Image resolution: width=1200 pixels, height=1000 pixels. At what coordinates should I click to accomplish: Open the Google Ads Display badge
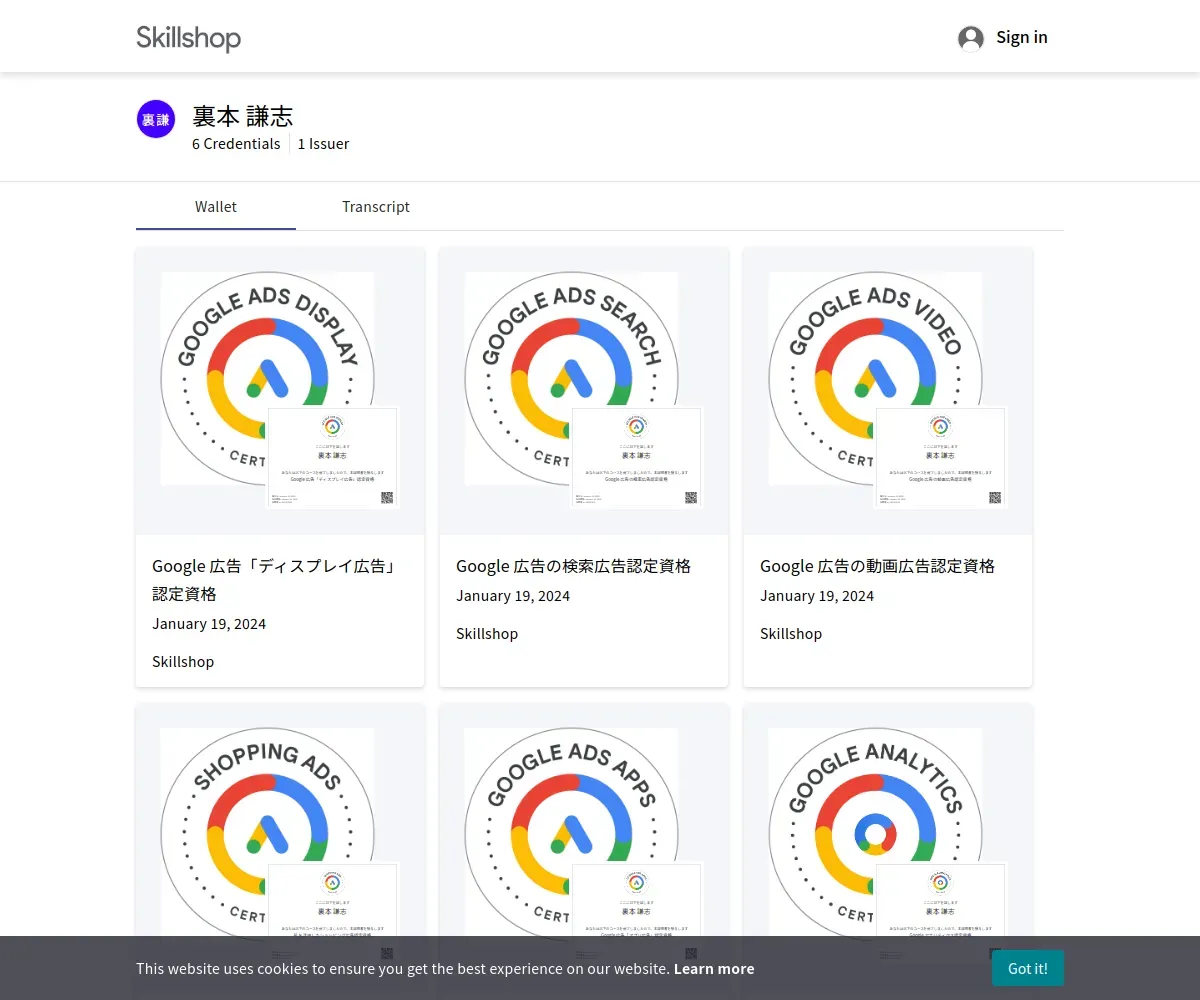pyautogui.click(x=267, y=379)
